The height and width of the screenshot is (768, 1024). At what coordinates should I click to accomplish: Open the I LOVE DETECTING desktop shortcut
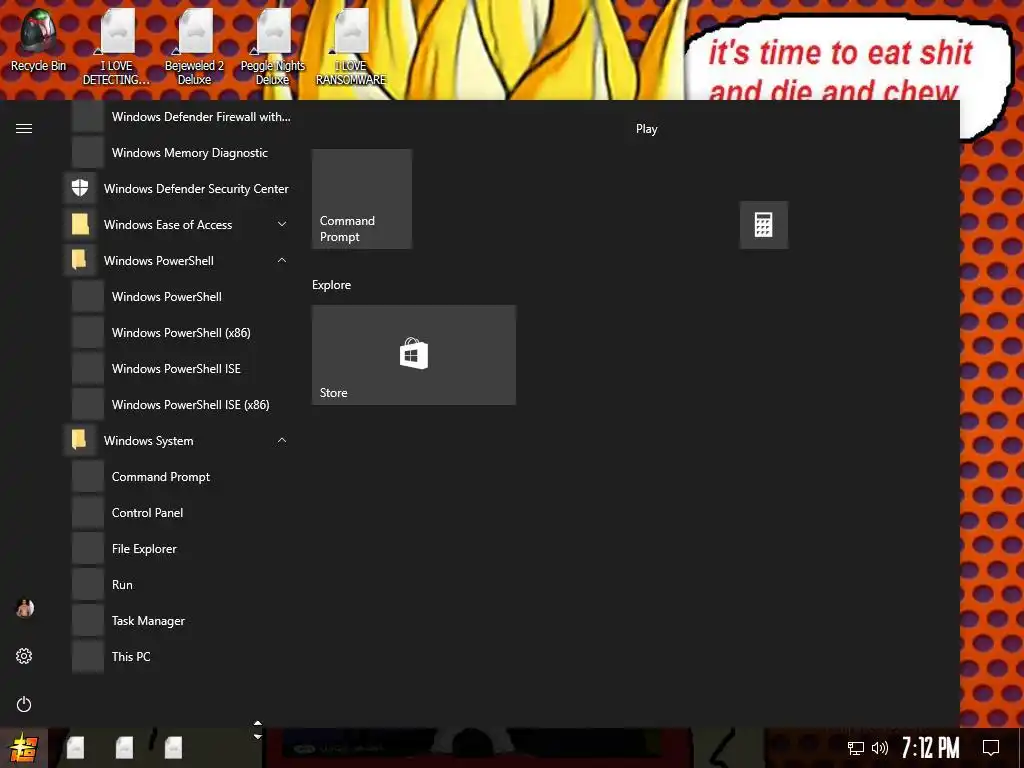116,47
